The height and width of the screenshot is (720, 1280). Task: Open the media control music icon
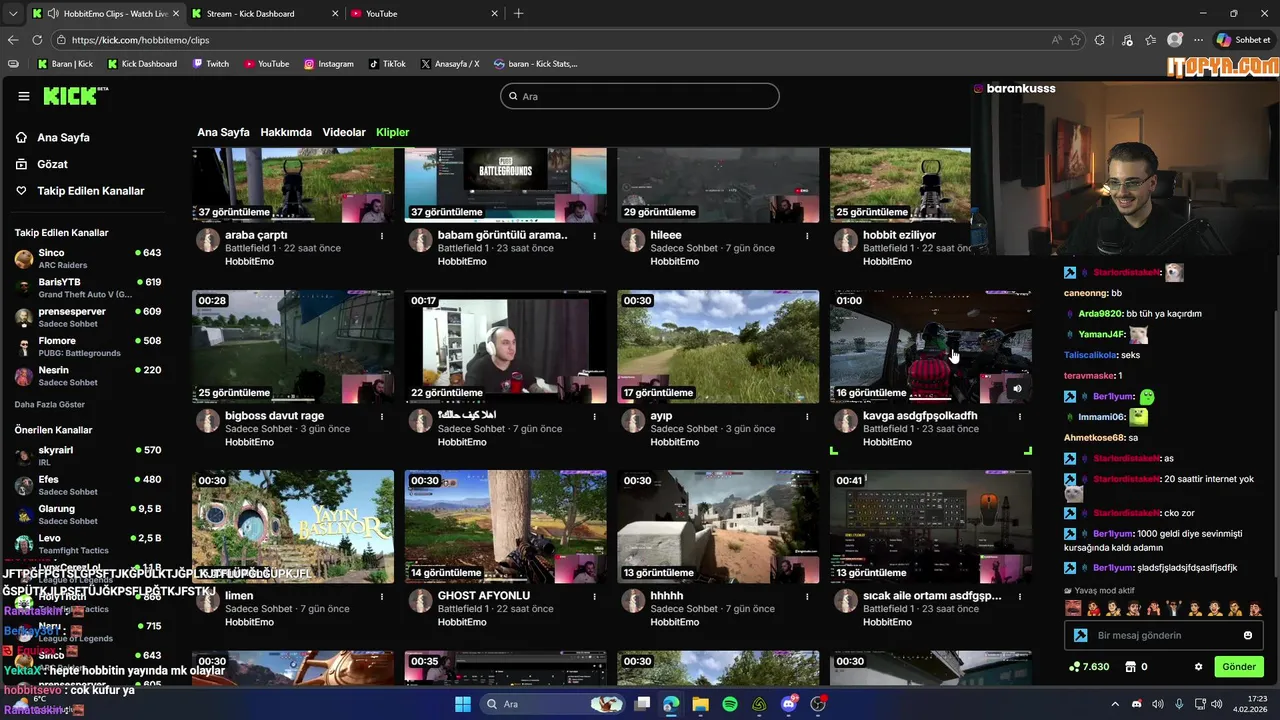[x=1127, y=40]
